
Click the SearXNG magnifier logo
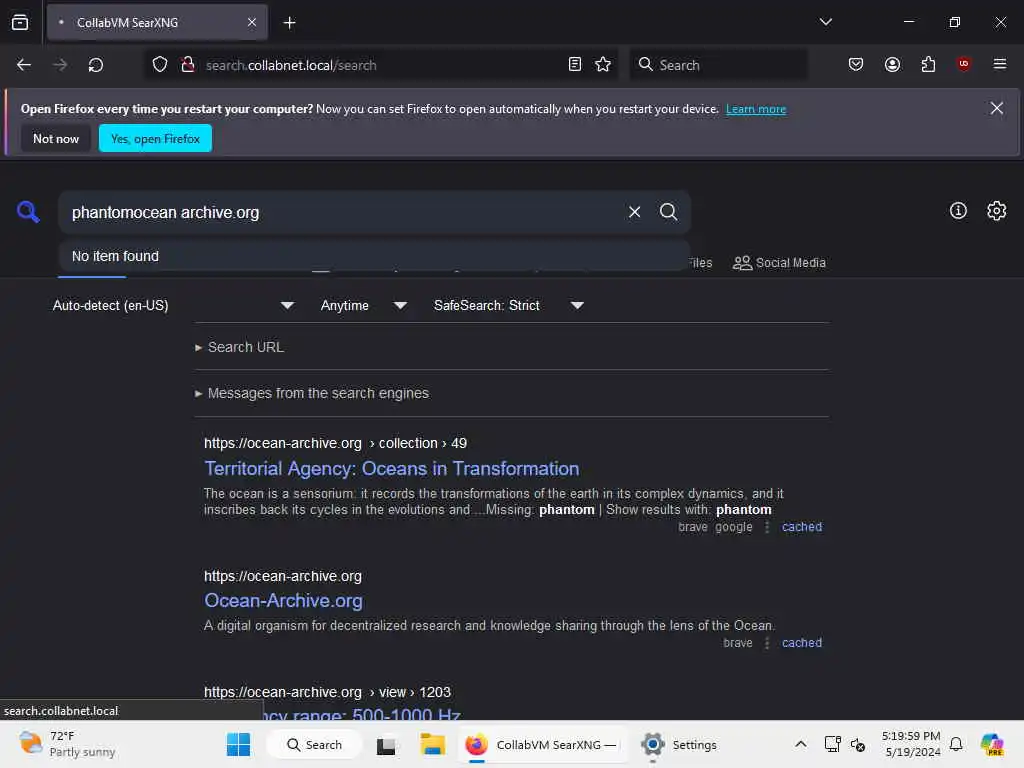28,212
